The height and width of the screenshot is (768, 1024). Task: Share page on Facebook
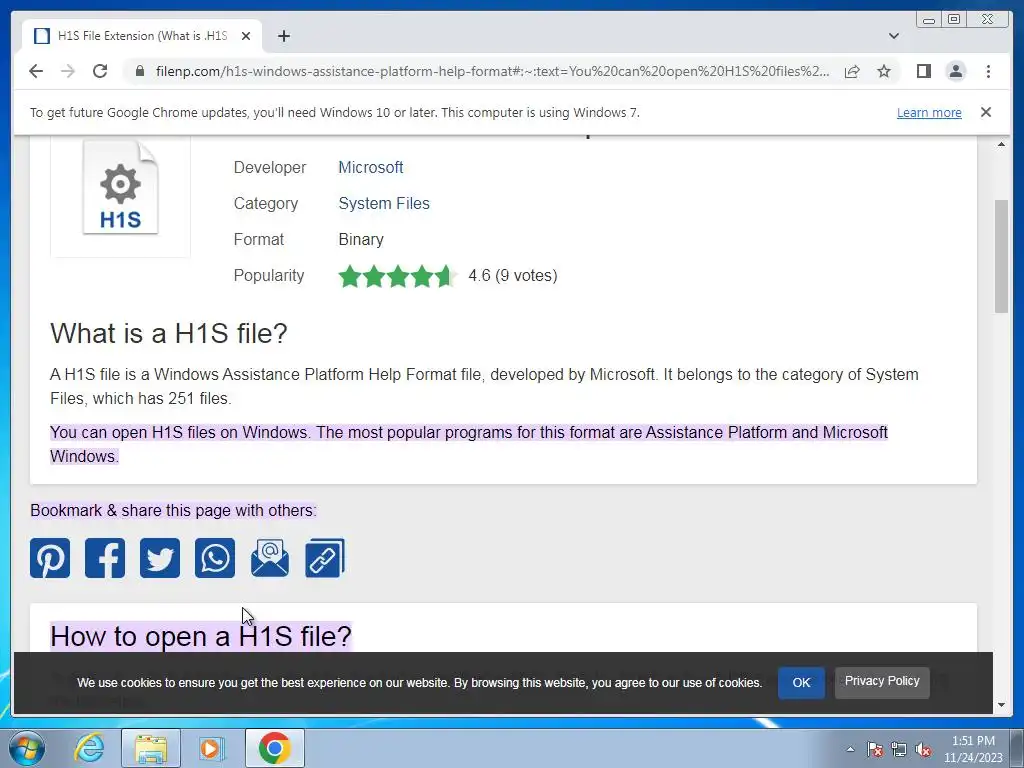pos(104,558)
